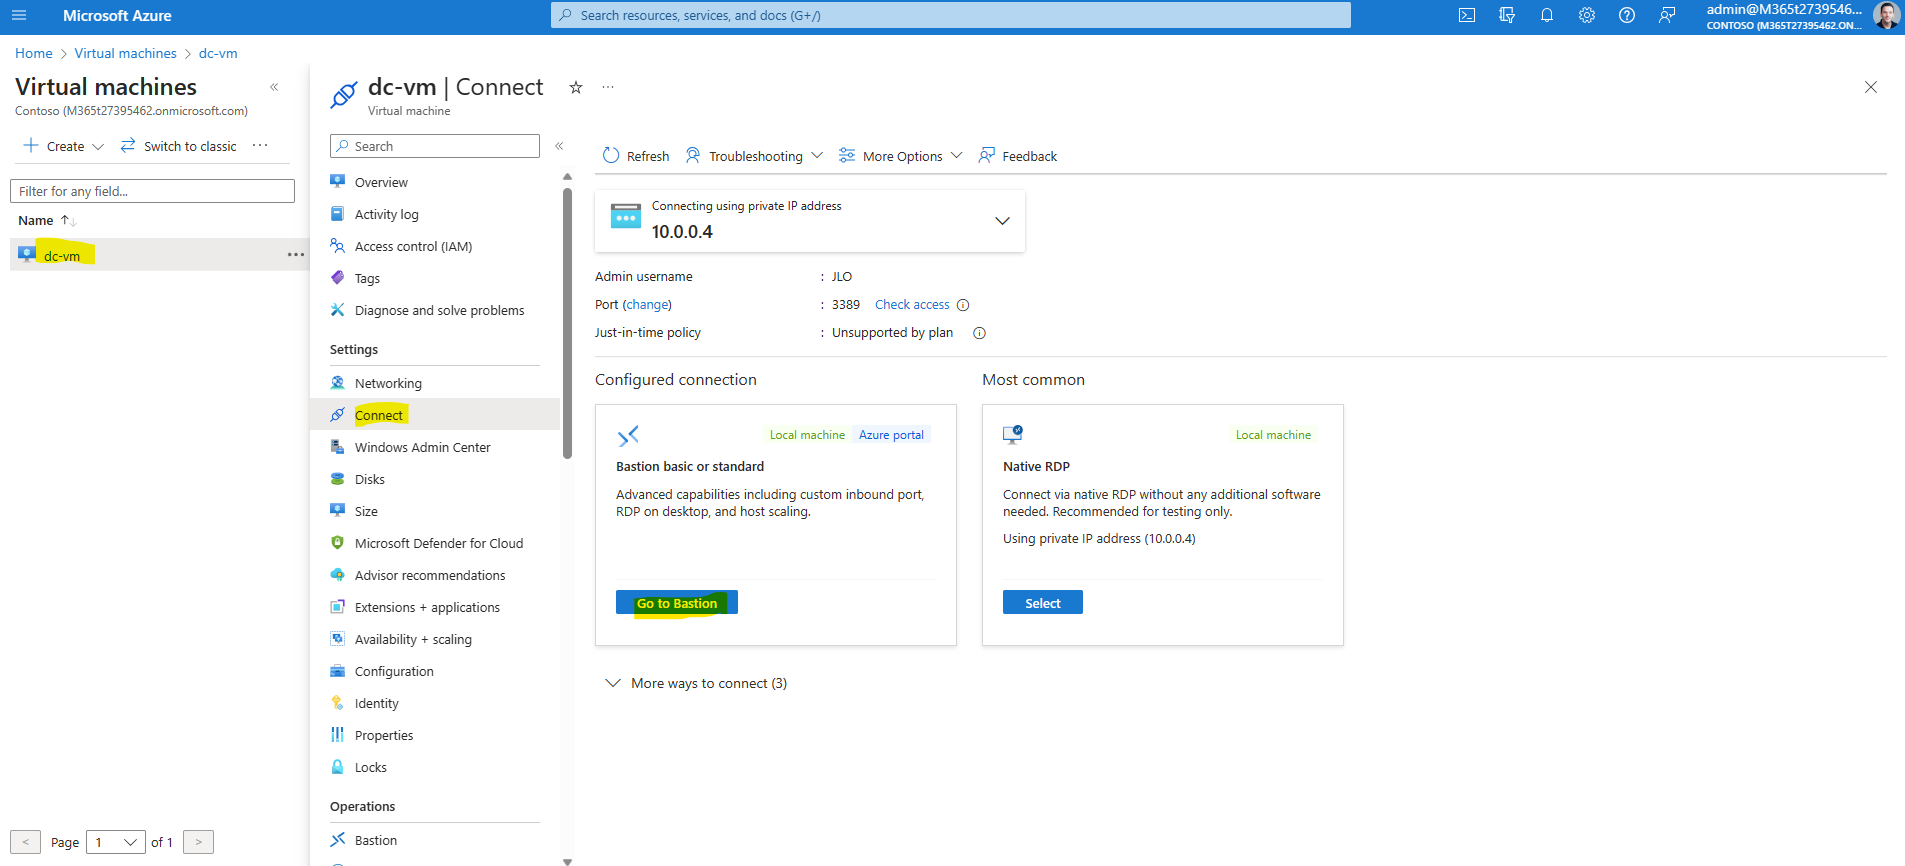Open the Create dropdown

pos(64,146)
